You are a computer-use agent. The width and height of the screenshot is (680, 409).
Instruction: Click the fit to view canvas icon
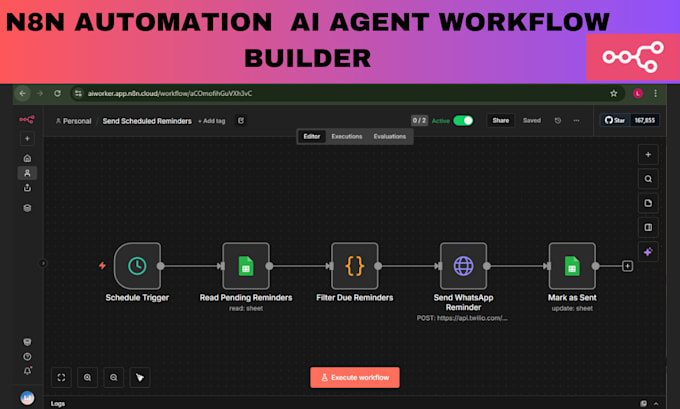(61, 377)
